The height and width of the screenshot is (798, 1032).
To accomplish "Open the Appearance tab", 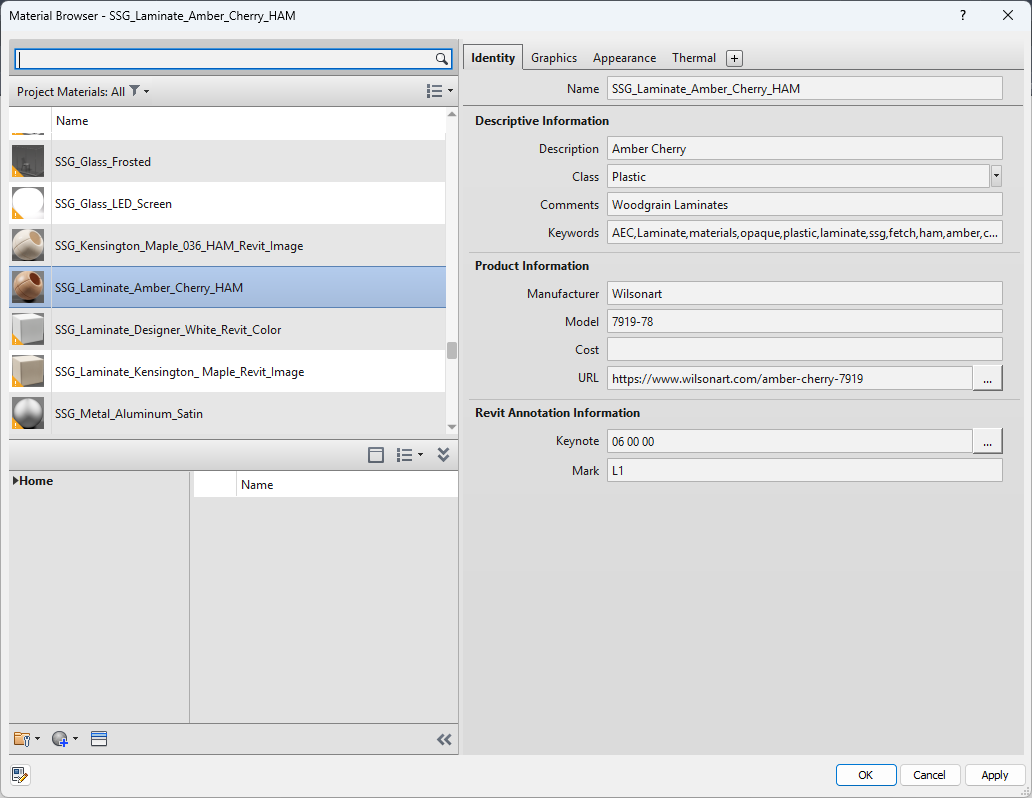I will pos(624,58).
